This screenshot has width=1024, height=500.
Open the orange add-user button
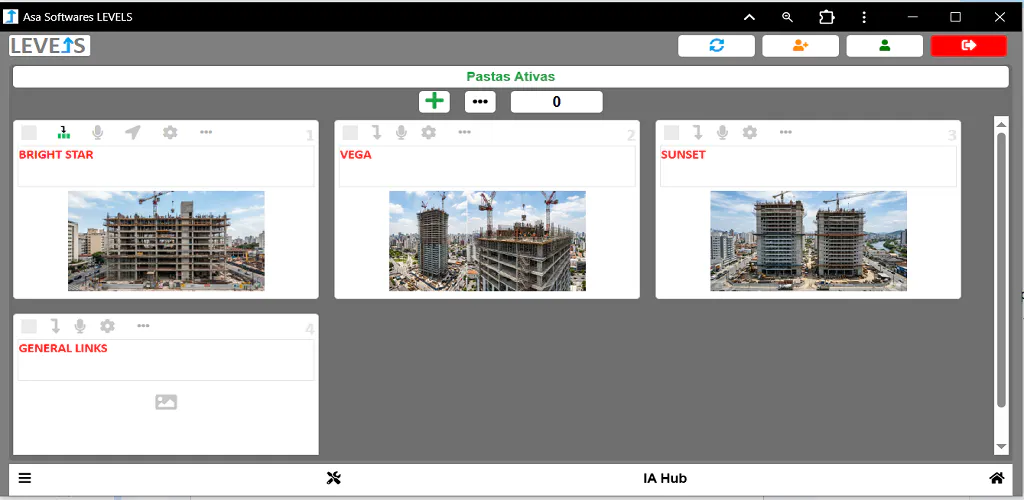(x=801, y=46)
